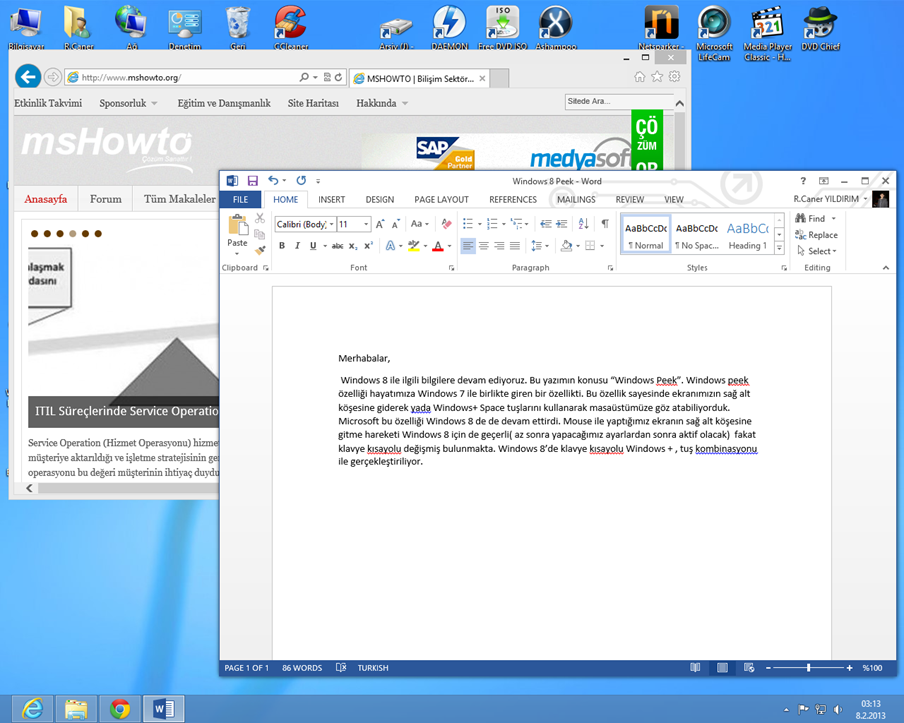The width and height of the screenshot is (904, 723).
Task: Apply the yellow text highlight color
Action: point(413,246)
